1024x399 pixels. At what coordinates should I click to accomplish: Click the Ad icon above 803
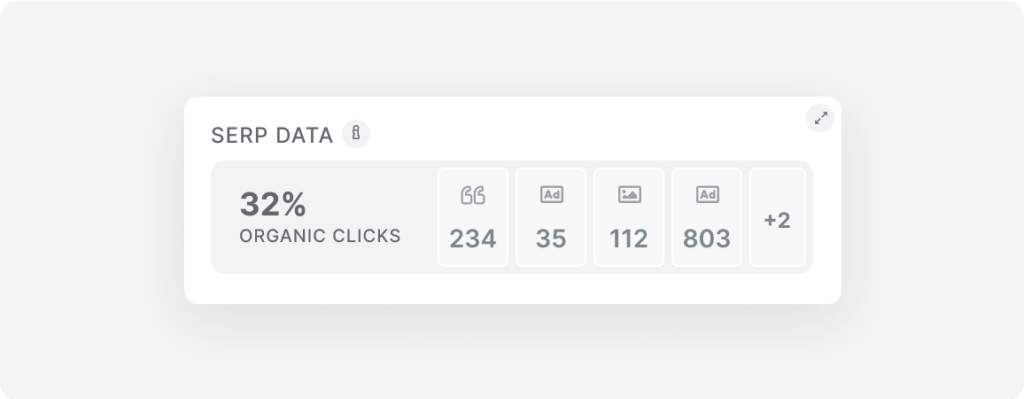point(707,195)
